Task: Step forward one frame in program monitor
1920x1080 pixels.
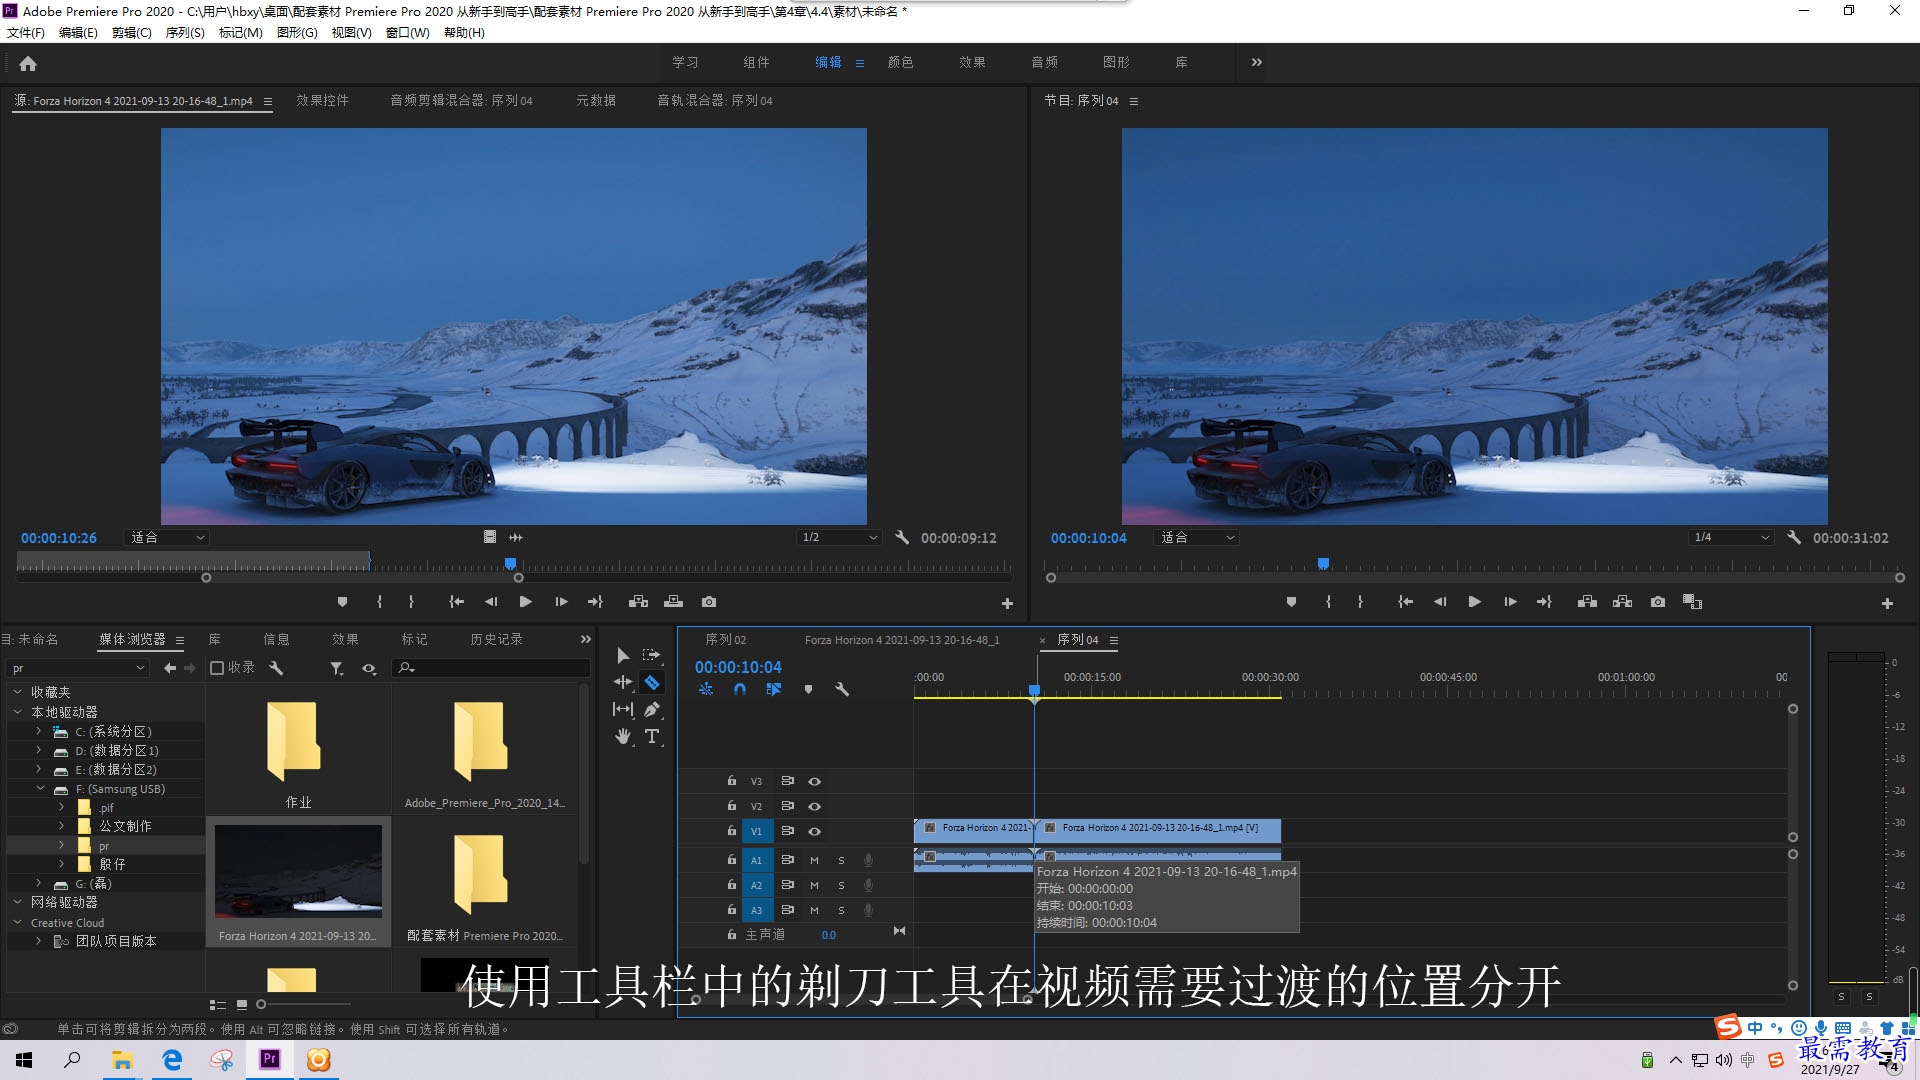Action: click(x=1510, y=602)
